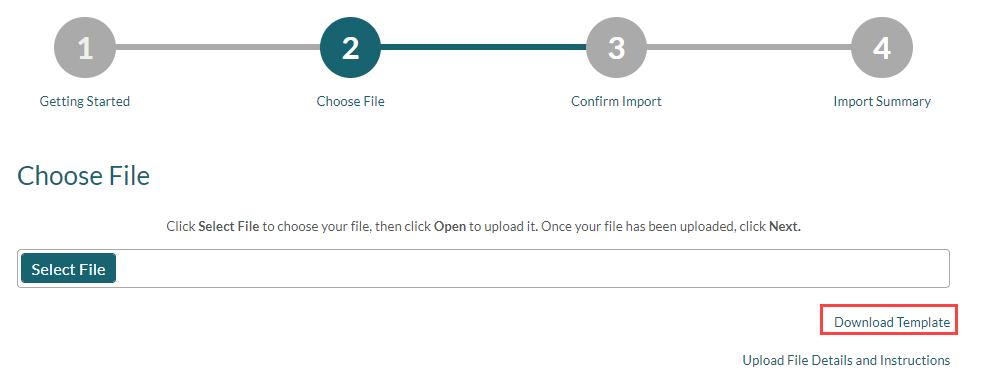
Task: Open the Import Summary step label
Action: 882,101
